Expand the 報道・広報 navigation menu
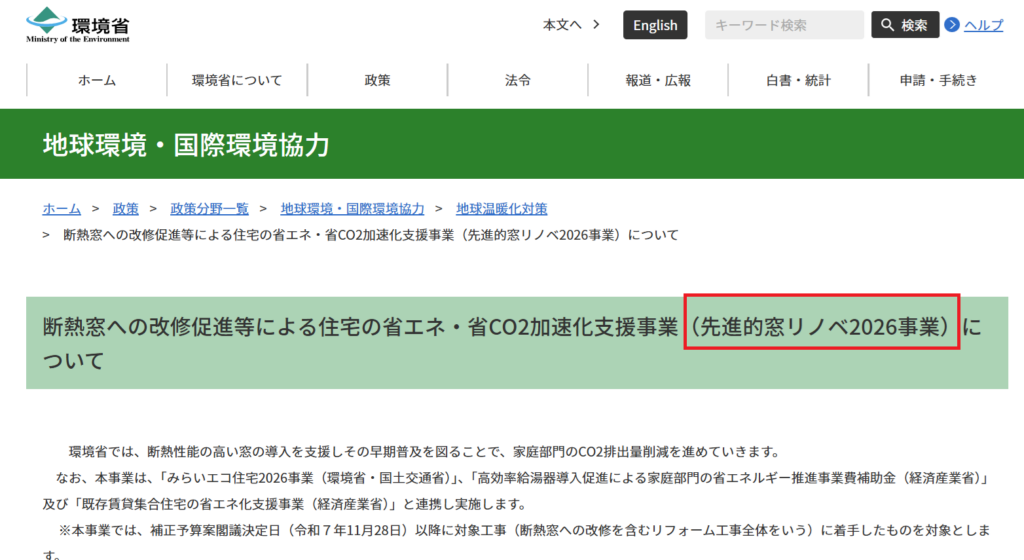Viewport: 1024px width, 560px height. 658,80
